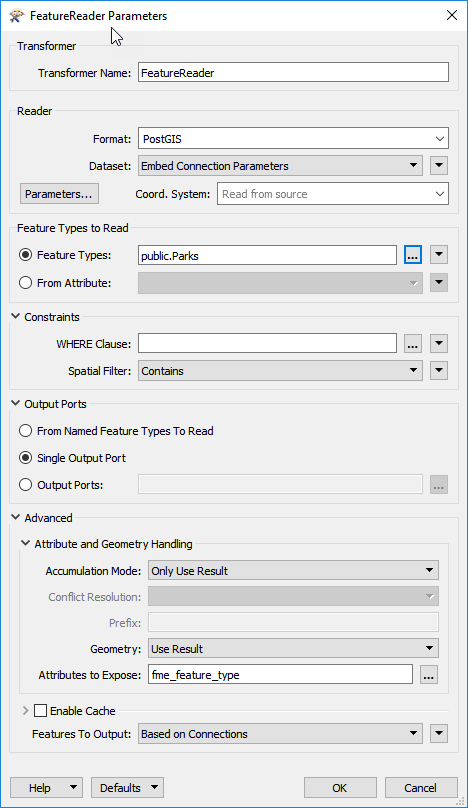Click the ellipsis button beside Feature Types field
The width and height of the screenshot is (468, 808).
pos(413,255)
